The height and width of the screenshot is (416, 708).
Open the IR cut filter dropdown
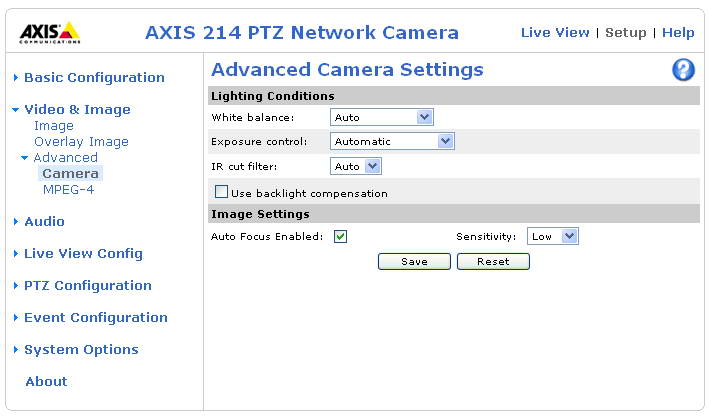point(355,166)
